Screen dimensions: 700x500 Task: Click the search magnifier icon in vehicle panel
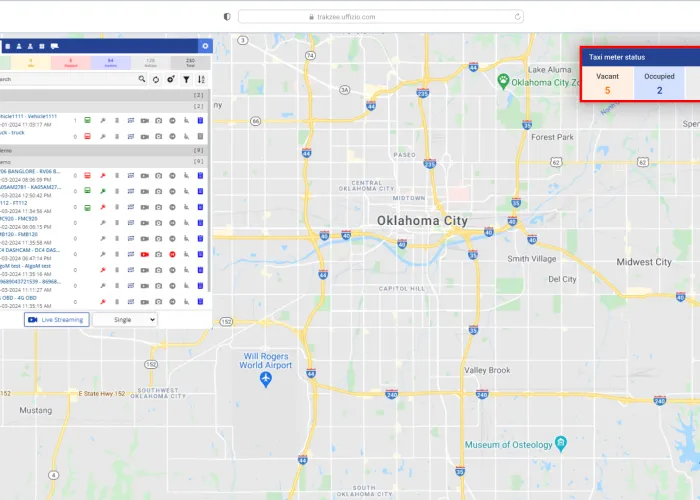pyautogui.click(x=142, y=79)
